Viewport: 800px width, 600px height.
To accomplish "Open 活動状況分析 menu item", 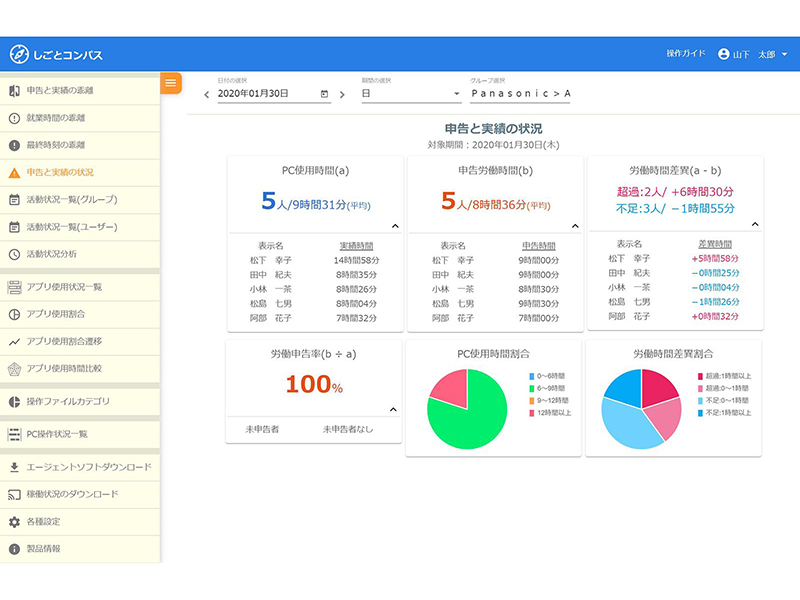I will (x=80, y=254).
